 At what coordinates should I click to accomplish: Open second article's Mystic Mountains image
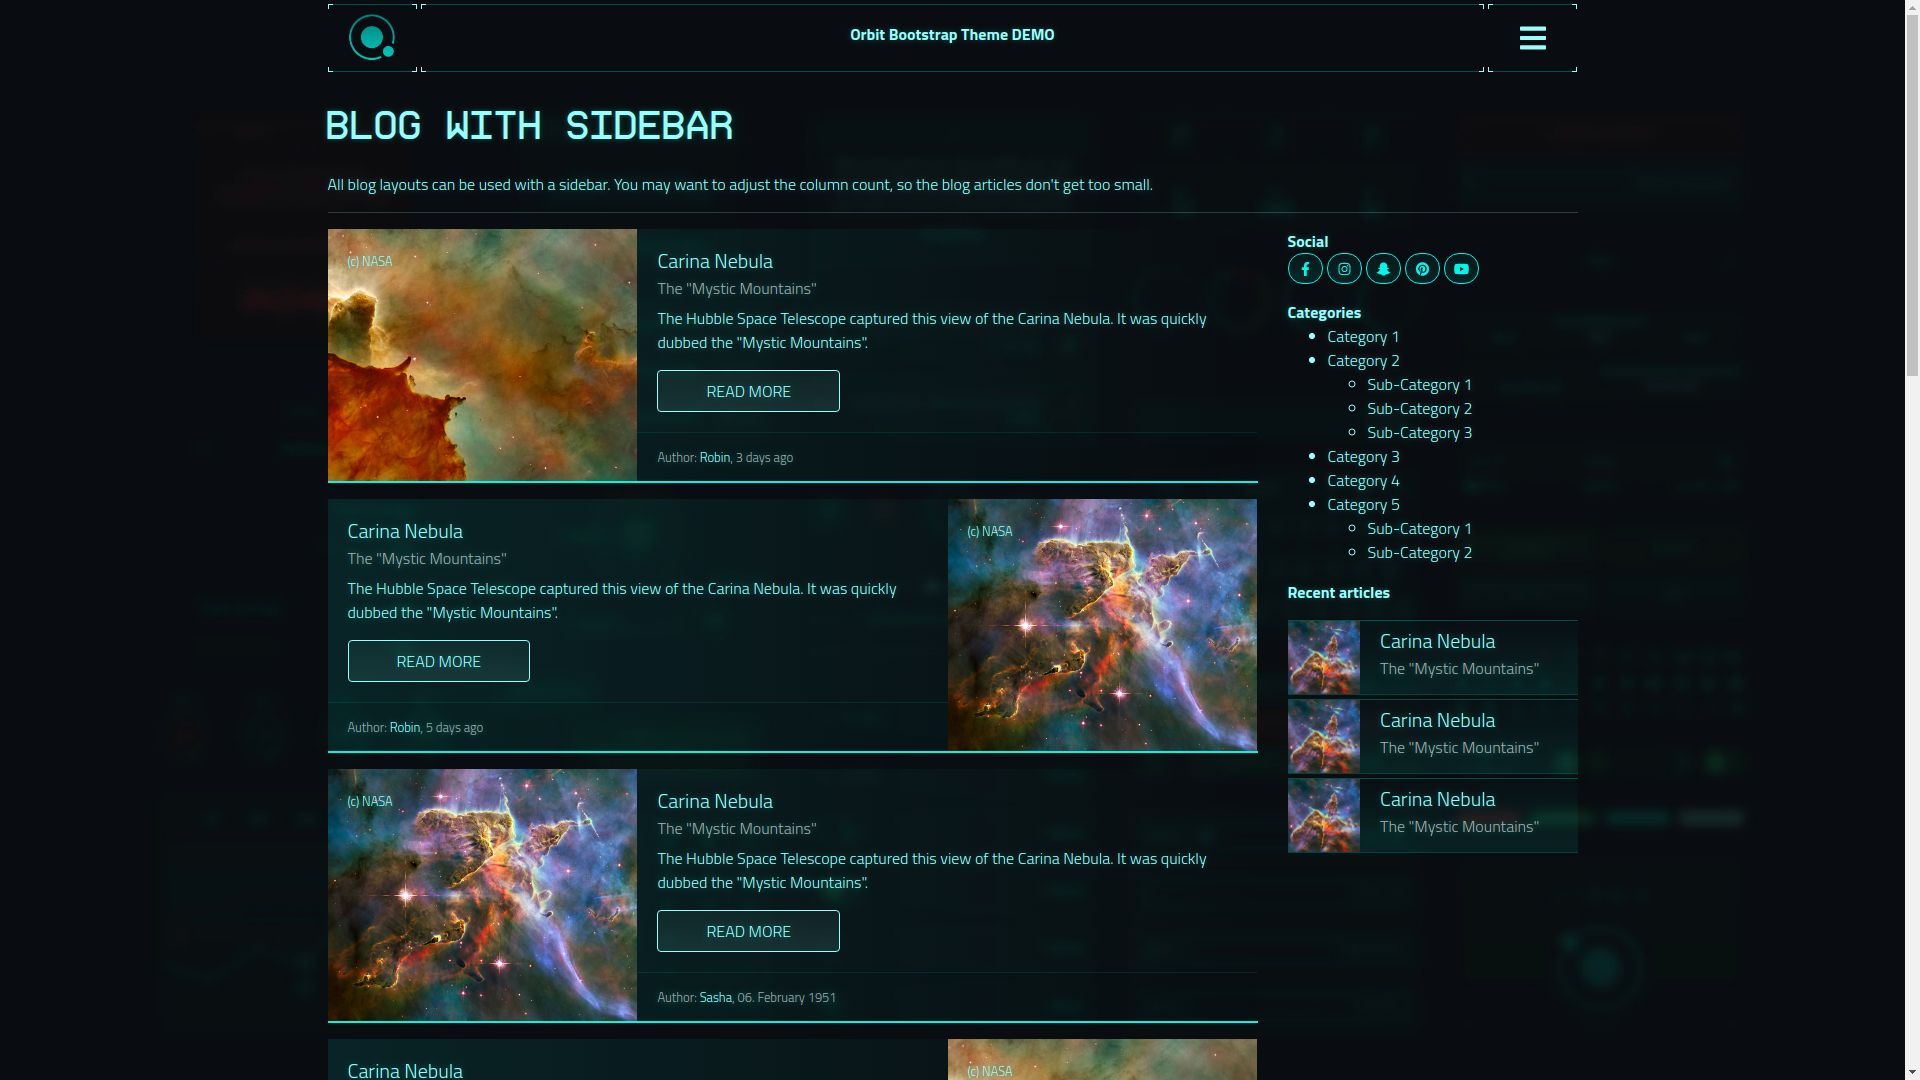pyautogui.click(x=1102, y=625)
